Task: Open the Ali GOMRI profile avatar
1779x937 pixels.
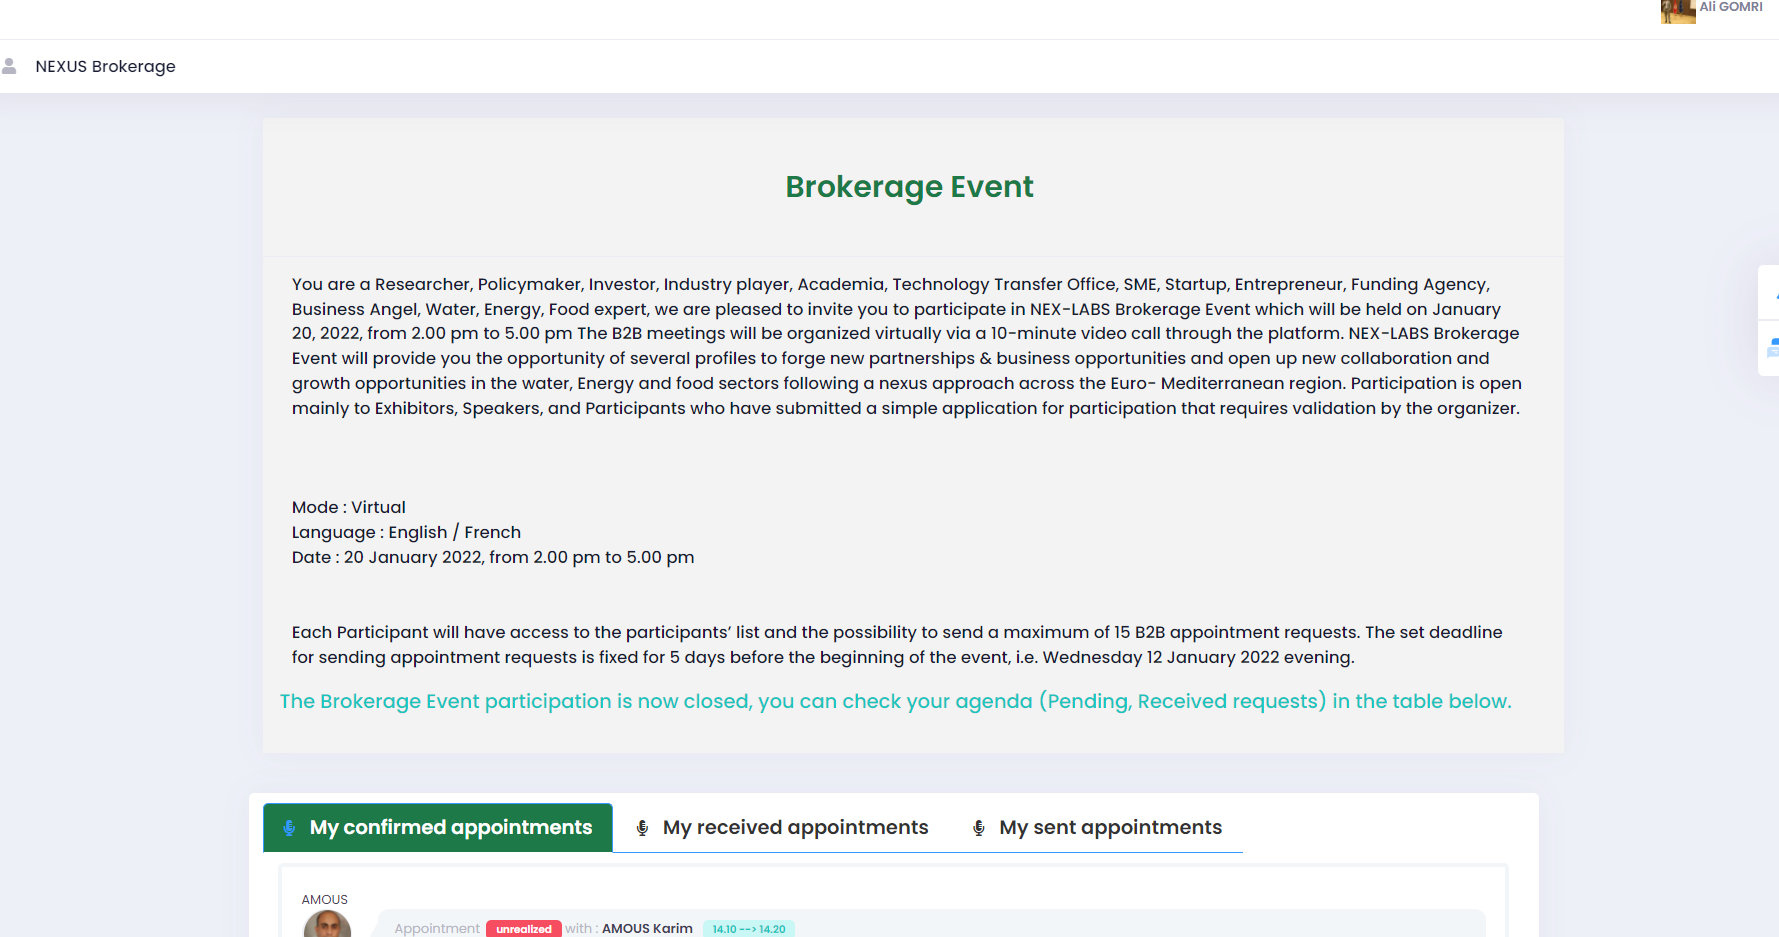Action: pyautogui.click(x=1678, y=10)
